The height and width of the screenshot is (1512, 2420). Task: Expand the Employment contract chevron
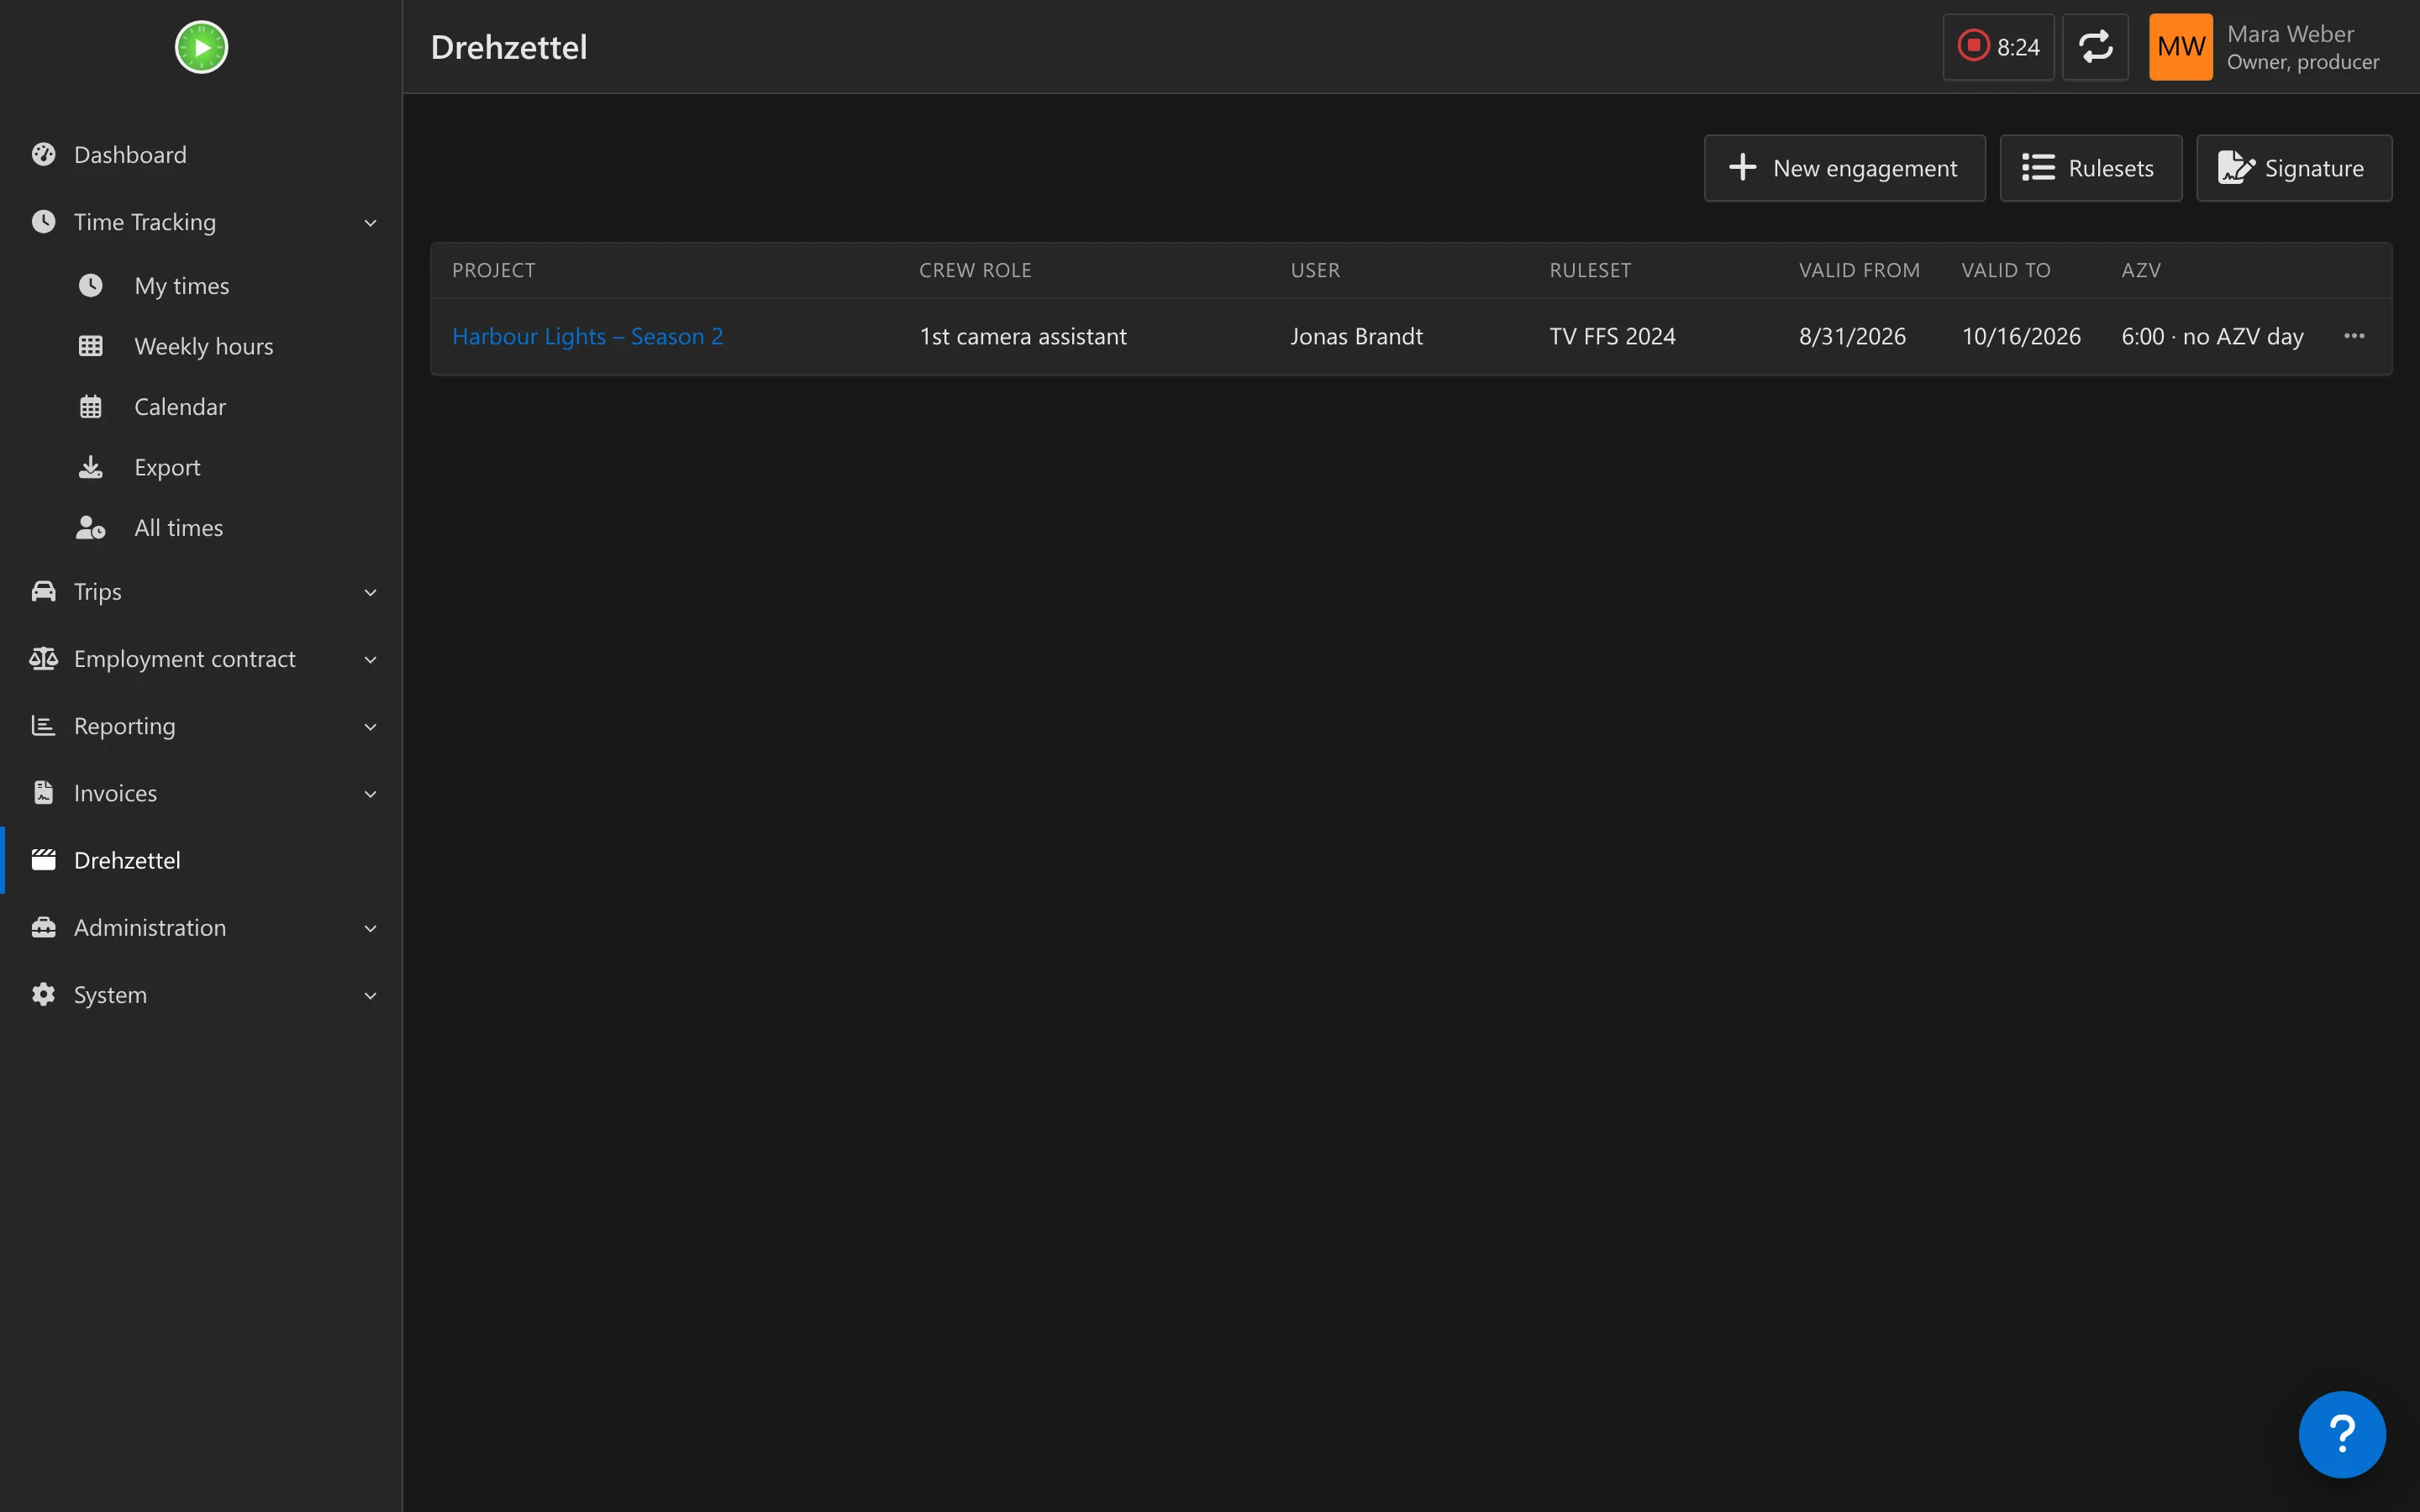(x=370, y=660)
